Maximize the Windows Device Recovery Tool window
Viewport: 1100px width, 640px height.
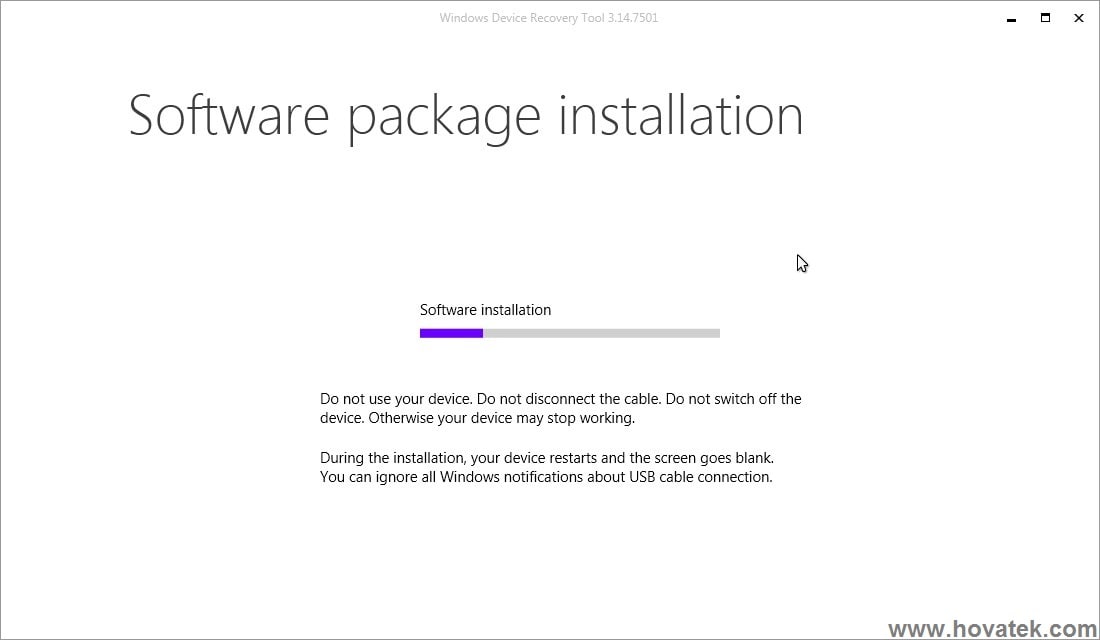(x=1045, y=18)
